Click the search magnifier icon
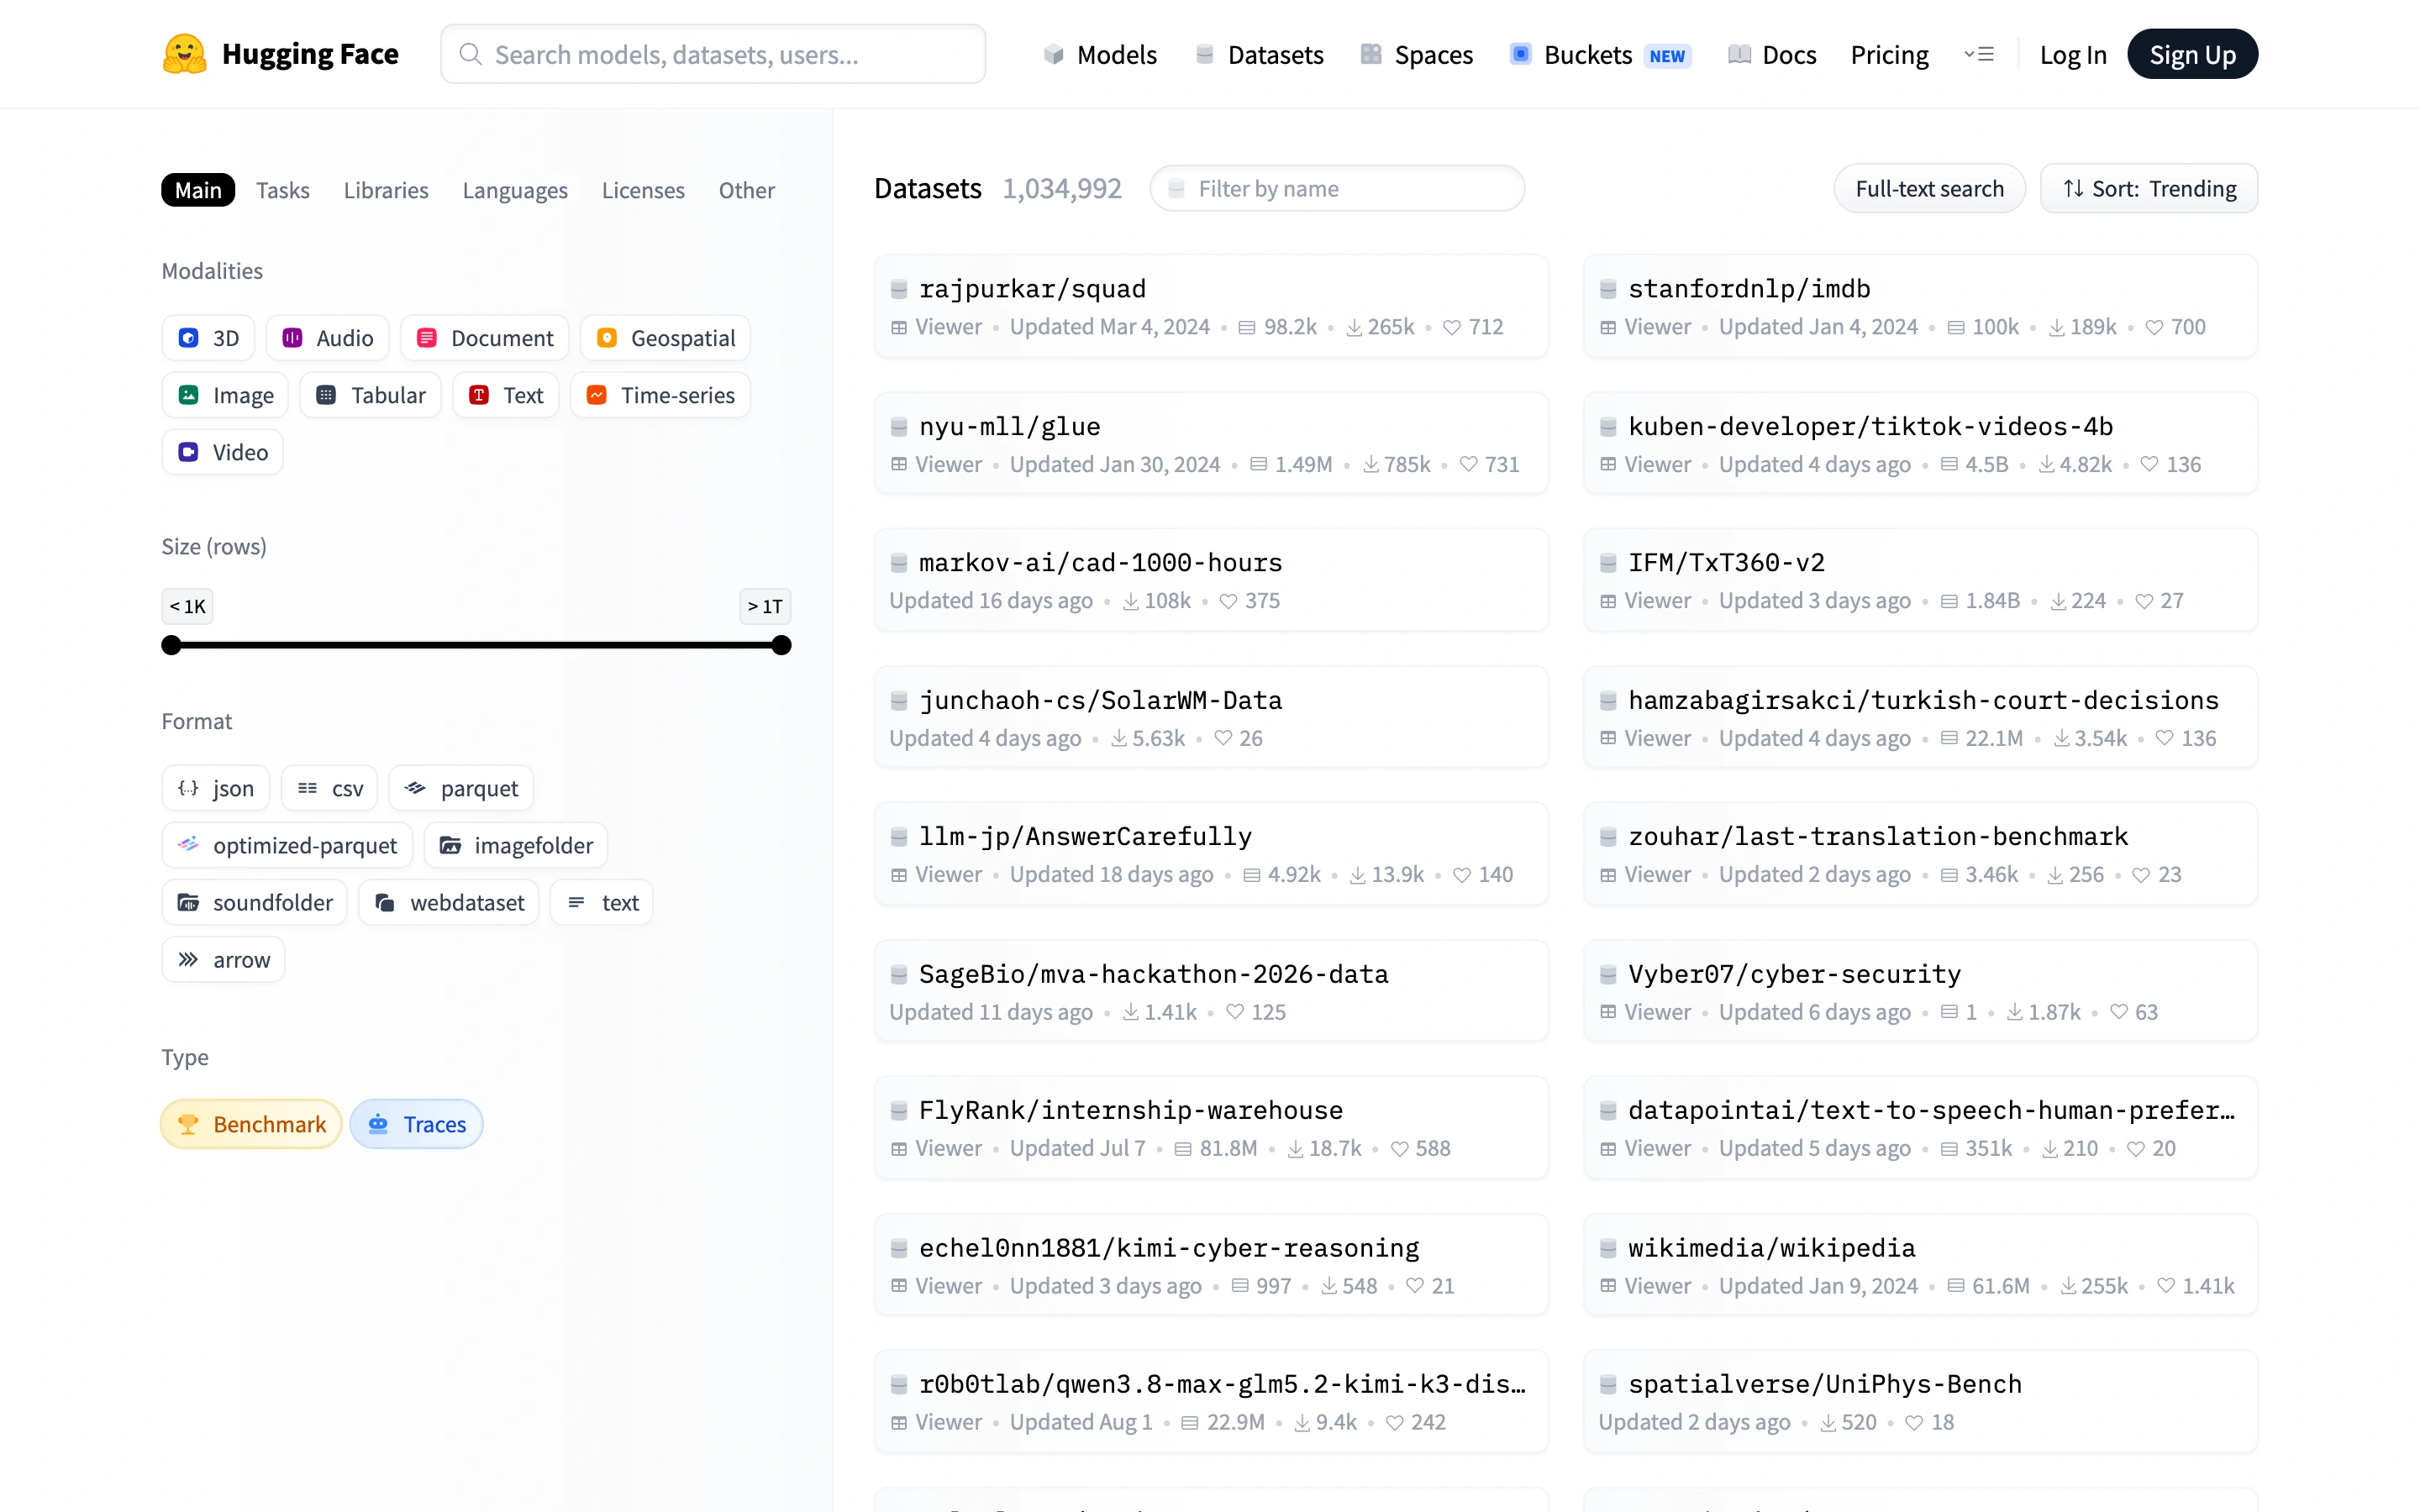 coord(470,54)
